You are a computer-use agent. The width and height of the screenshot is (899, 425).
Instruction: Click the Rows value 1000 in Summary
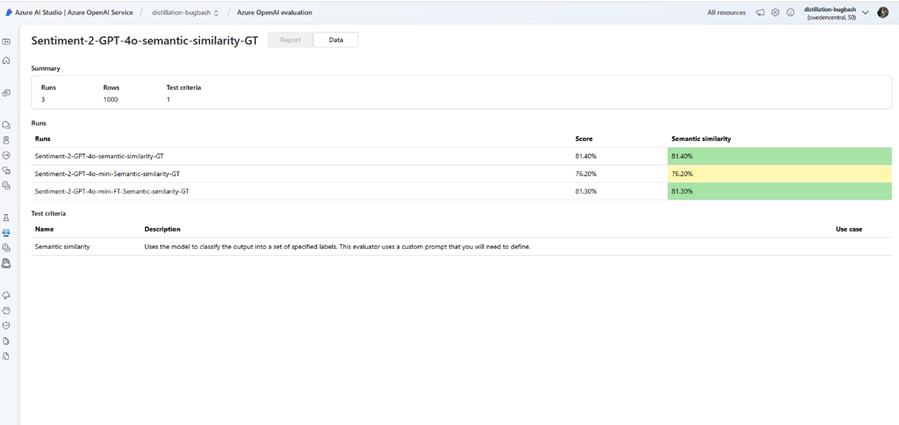pyautogui.click(x=110, y=100)
